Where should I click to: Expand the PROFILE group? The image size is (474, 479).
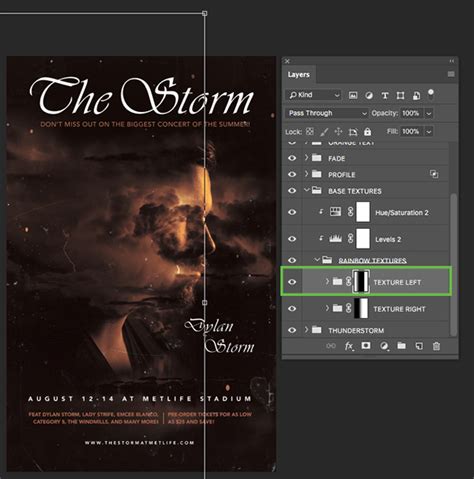[306, 174]
